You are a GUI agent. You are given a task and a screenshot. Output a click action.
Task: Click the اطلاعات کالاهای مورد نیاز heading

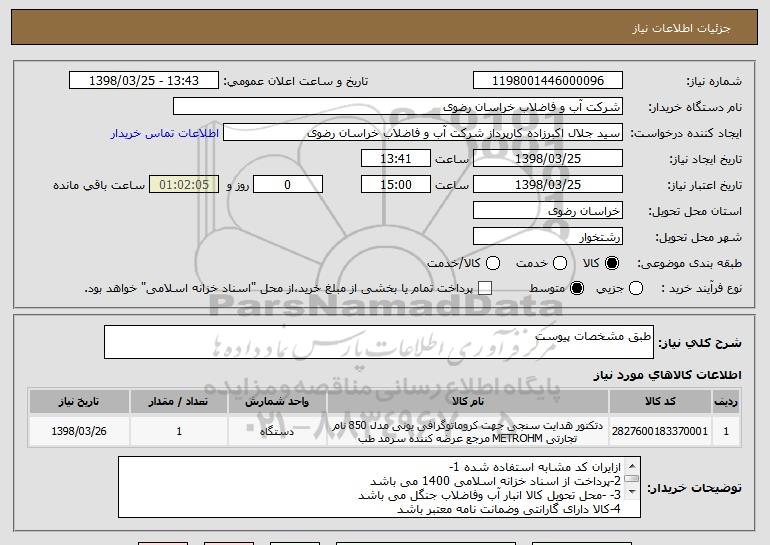coord(667,375)
